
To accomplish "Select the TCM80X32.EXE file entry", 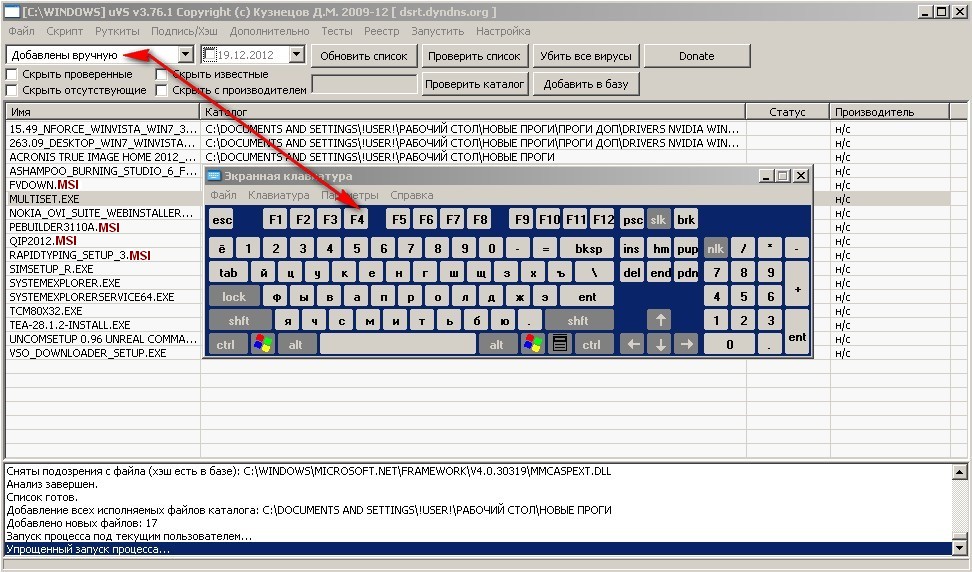I will click(x=45, y=310).
